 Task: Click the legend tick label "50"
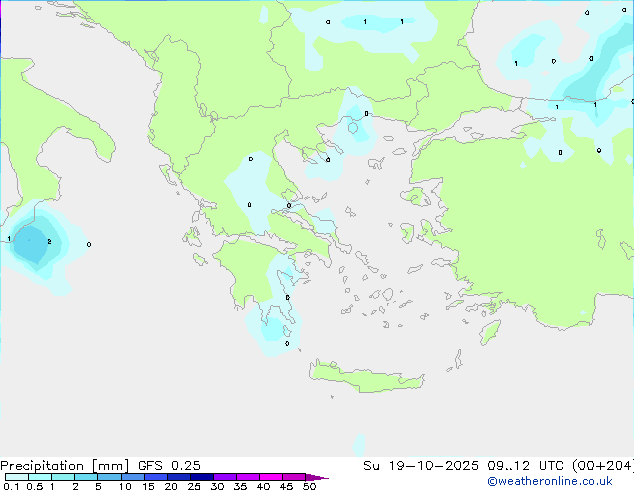[310, 486]
